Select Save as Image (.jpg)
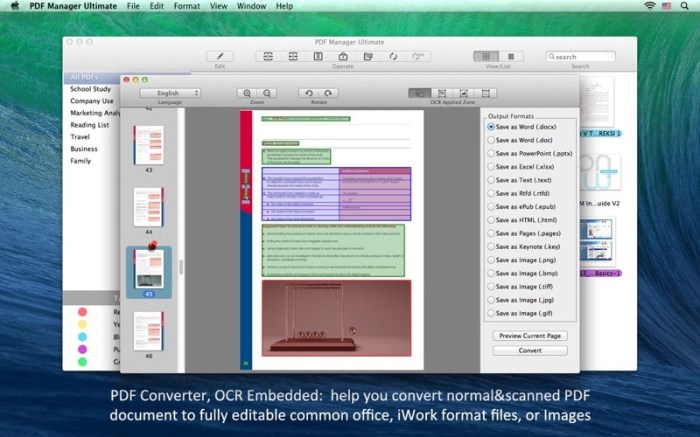 tap(521, 300)
